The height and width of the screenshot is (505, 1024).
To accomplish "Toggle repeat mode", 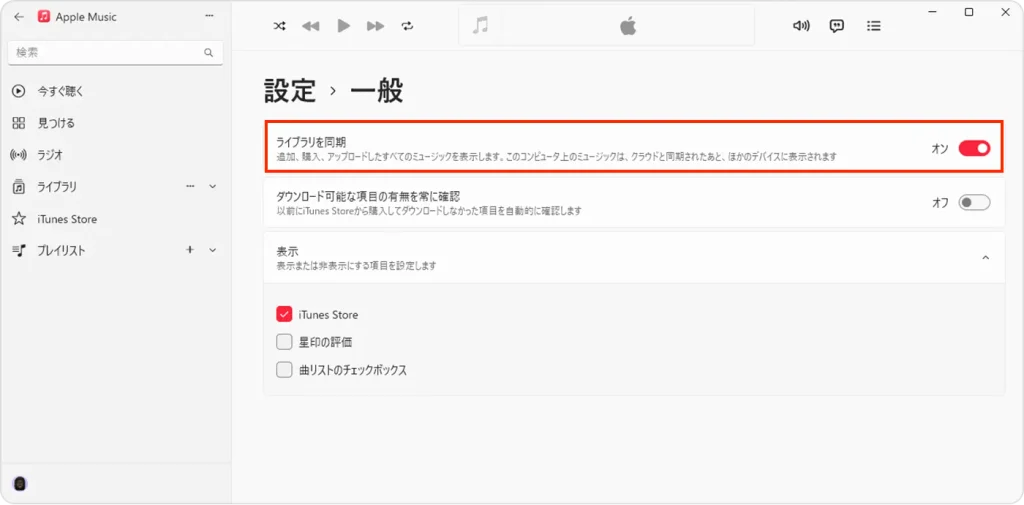I will [408, 26].
